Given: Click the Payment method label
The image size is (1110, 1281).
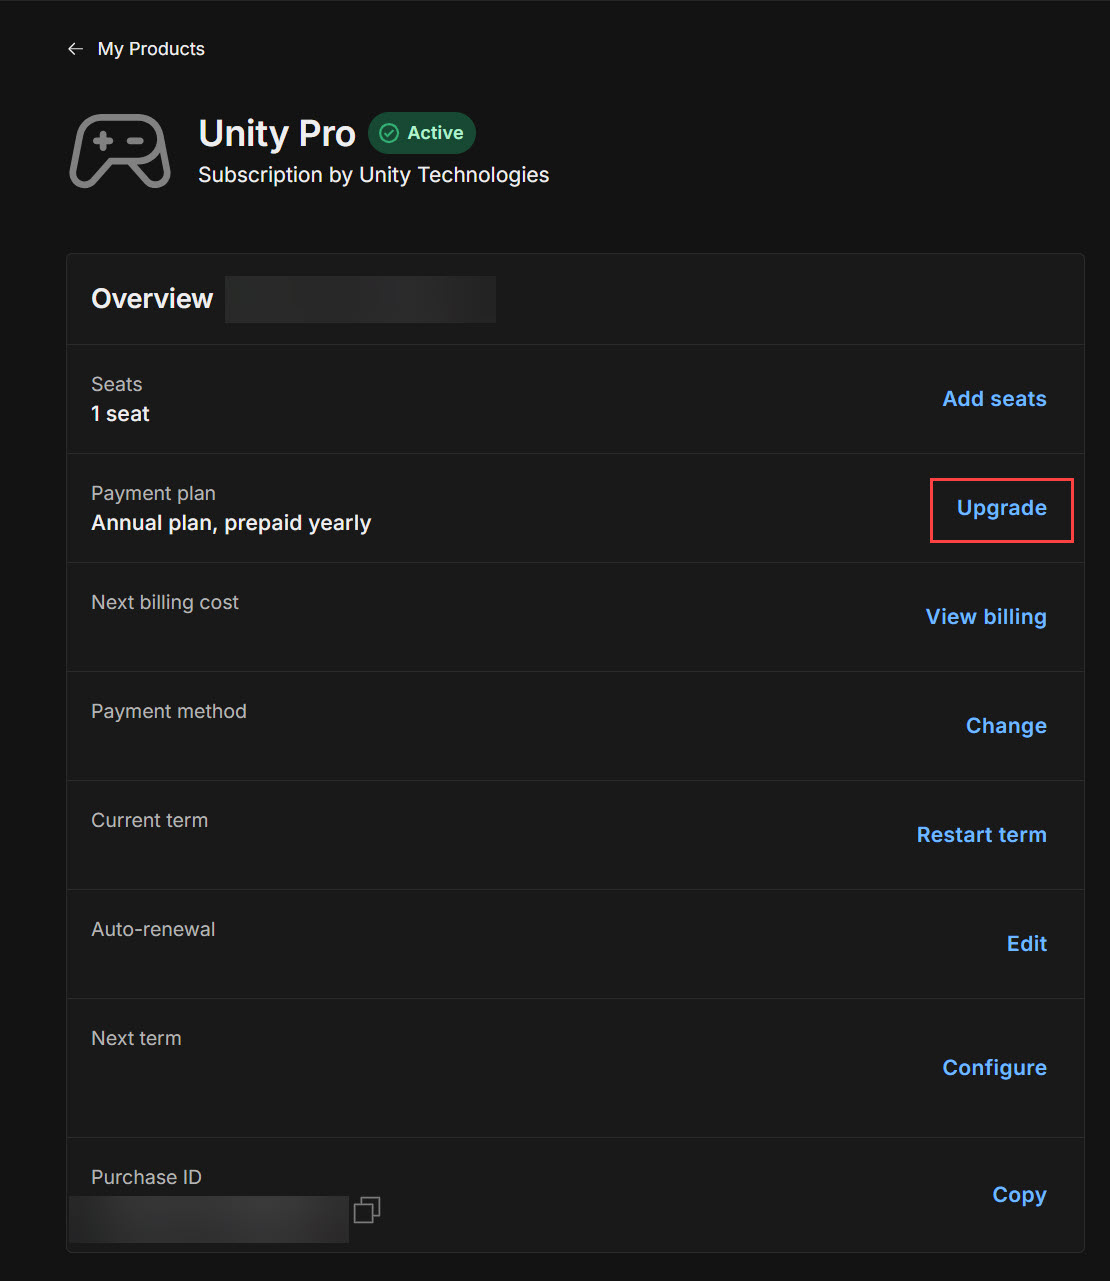Looking at the screenshot, I should tap(169, 711).
